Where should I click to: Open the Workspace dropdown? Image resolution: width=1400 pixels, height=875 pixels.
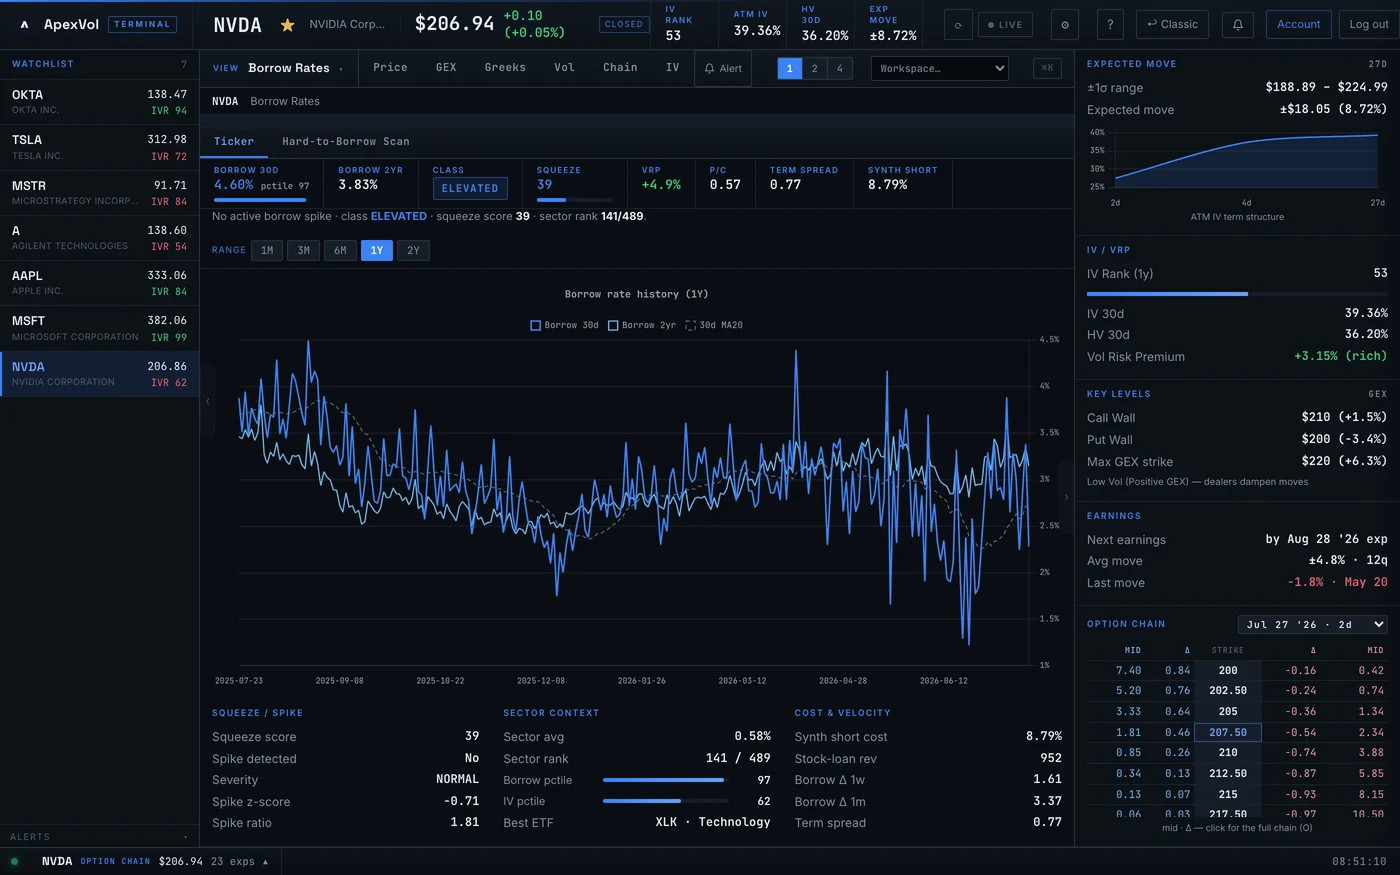[x=940, y=68]
